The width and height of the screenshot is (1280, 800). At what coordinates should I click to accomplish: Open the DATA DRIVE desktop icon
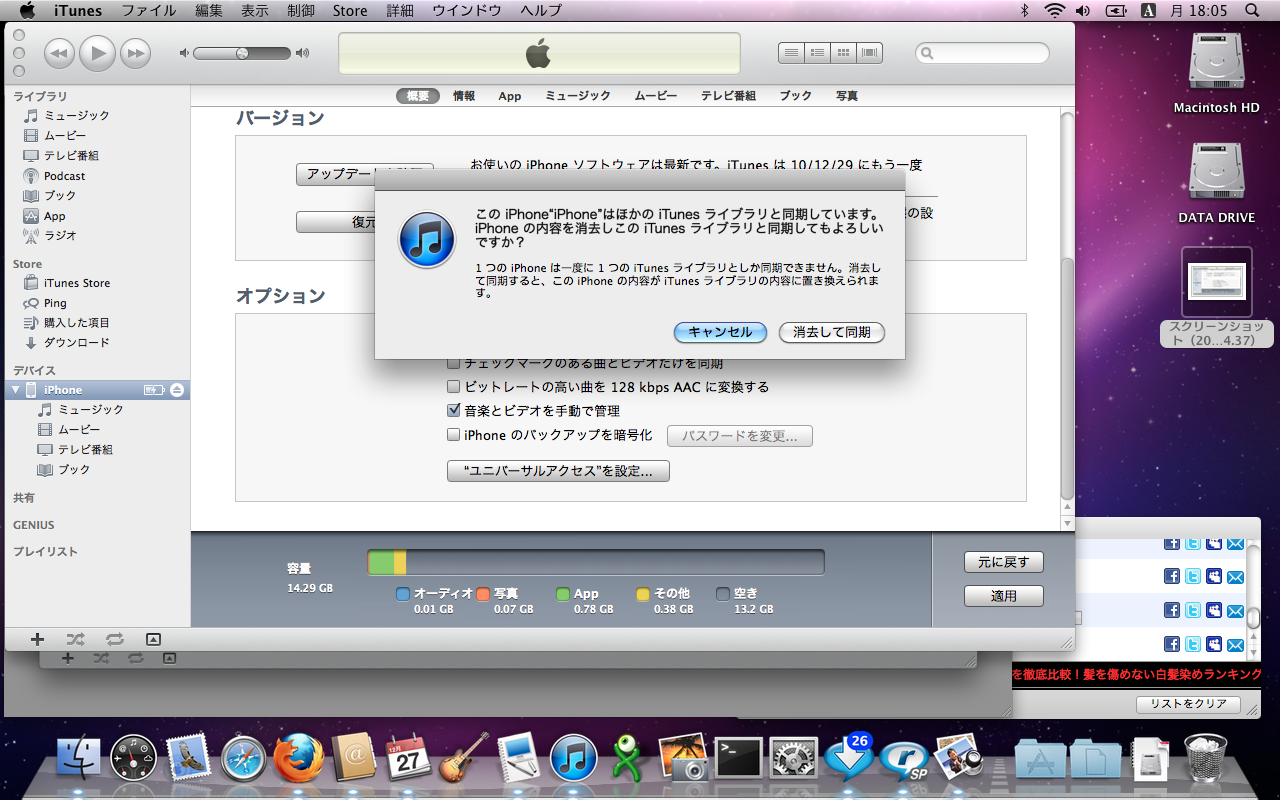point(1217,183)
